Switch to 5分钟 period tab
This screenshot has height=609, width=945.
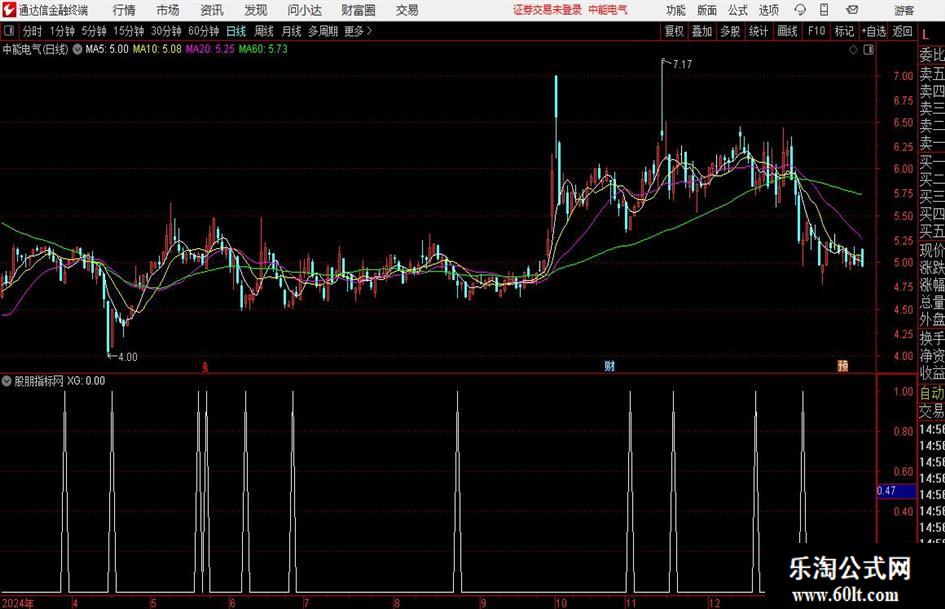tap(94, 31)
